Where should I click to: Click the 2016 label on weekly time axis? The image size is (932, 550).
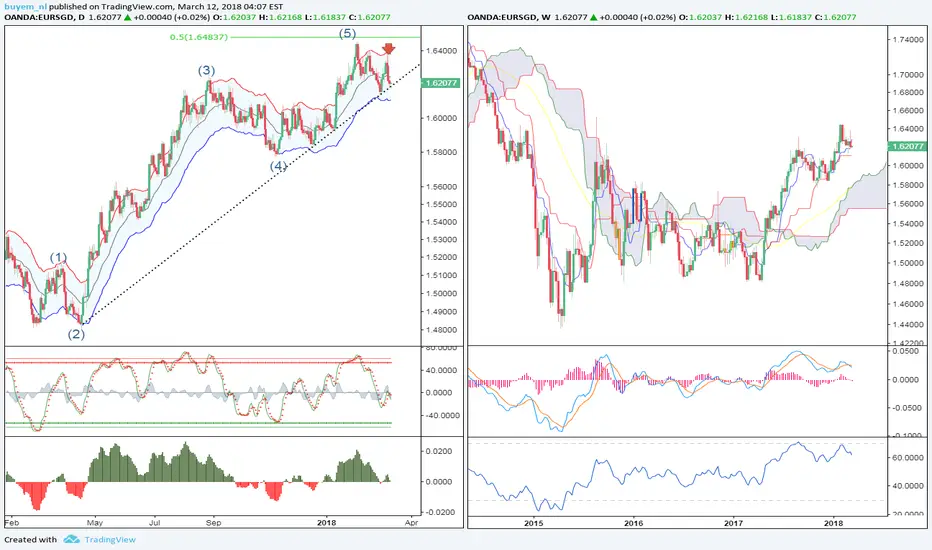tap(634, 523)
